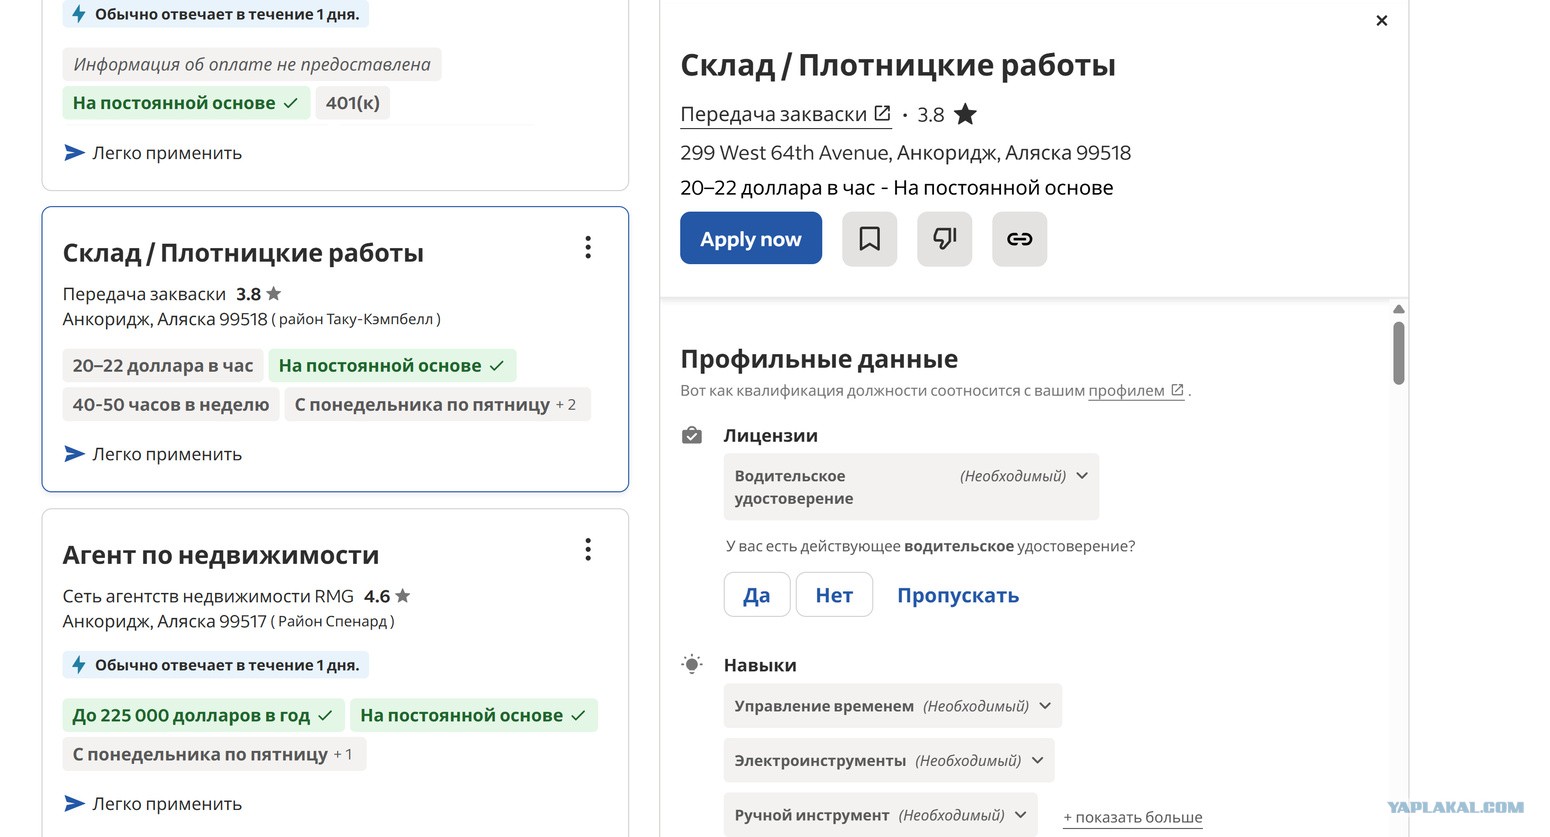Select the Склад / Плотницкие работы card title
This screenshot has height=837, width=1550.
pos(243,252)
